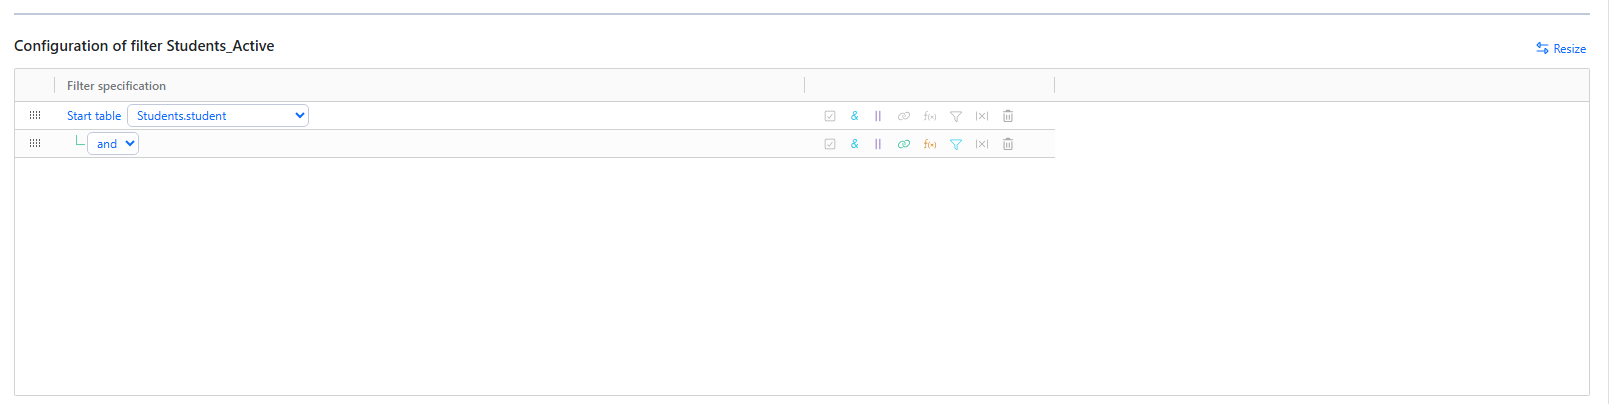The image size is (1611, 404).
Task: Click the gray link icon in Start table row
Action: pyautogui.click(x=904, y=116)
